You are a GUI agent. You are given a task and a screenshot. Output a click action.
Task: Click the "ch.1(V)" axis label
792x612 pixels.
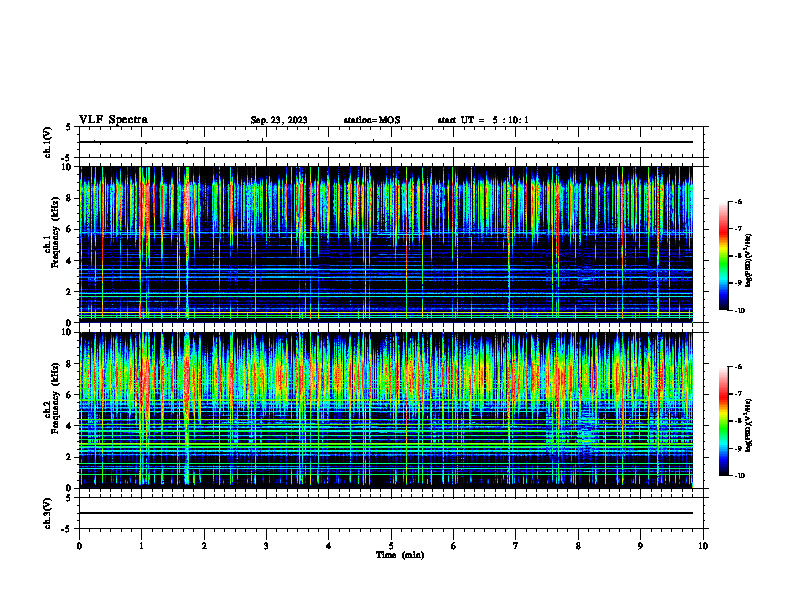[47, 142]
